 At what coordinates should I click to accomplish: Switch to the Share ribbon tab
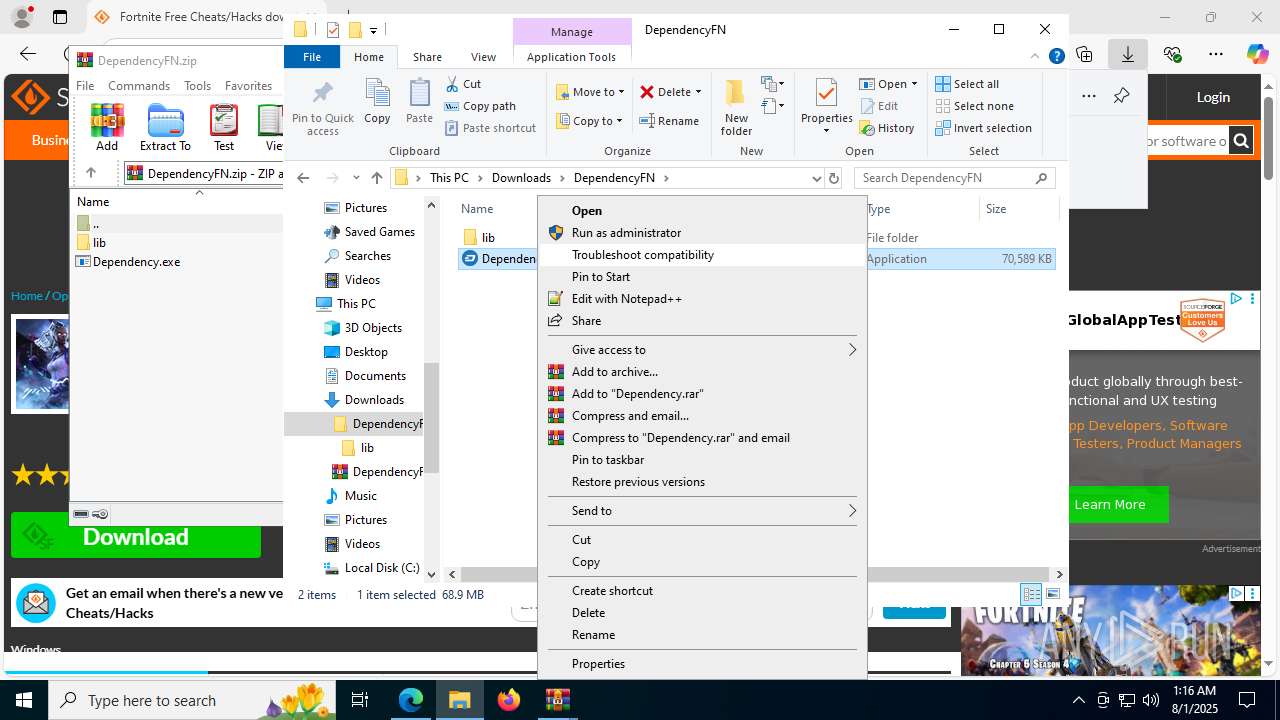[427, 57]
